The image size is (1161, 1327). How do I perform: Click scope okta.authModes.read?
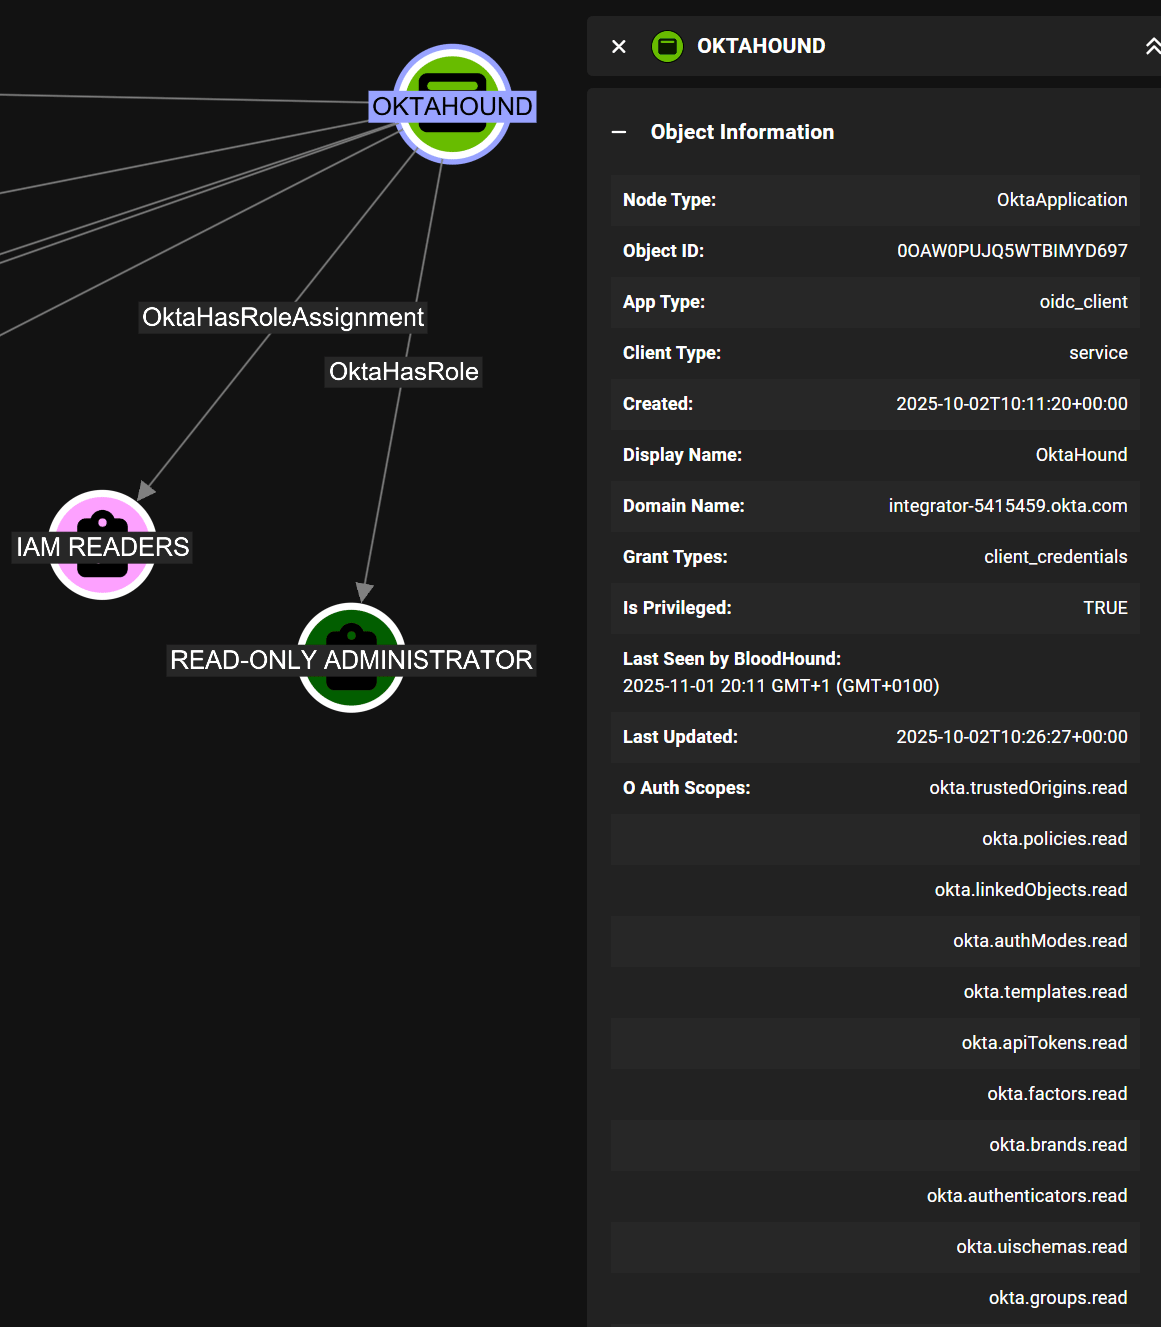1040,941
